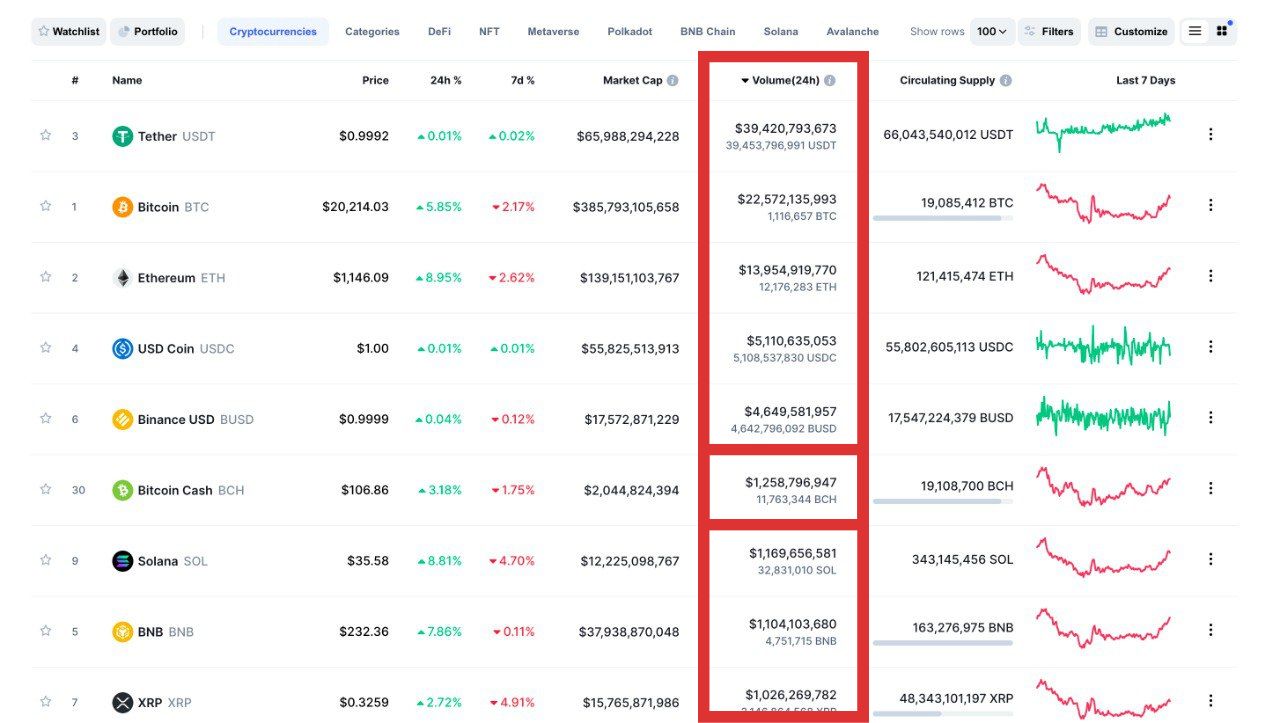Switch to Categories tab
This screenshot has width=1280, height=723.
[372, 31]
